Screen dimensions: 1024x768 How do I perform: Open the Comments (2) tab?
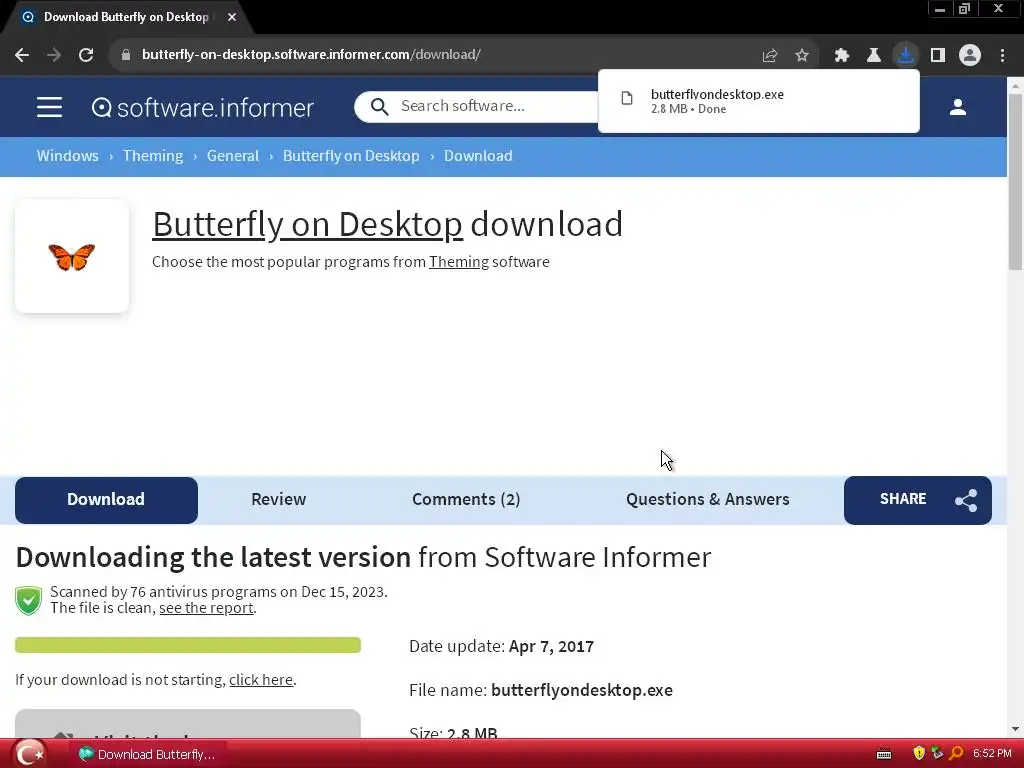tap(466, 500)
